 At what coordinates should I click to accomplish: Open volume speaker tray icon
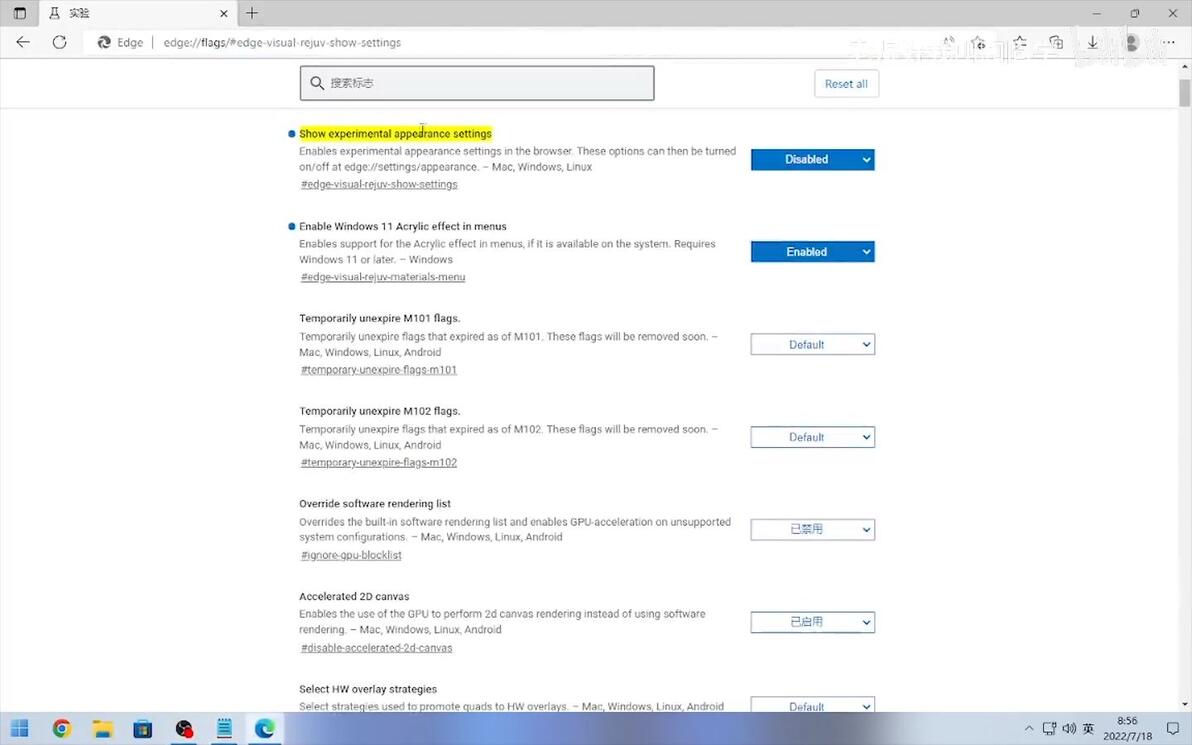(1069, 728)
